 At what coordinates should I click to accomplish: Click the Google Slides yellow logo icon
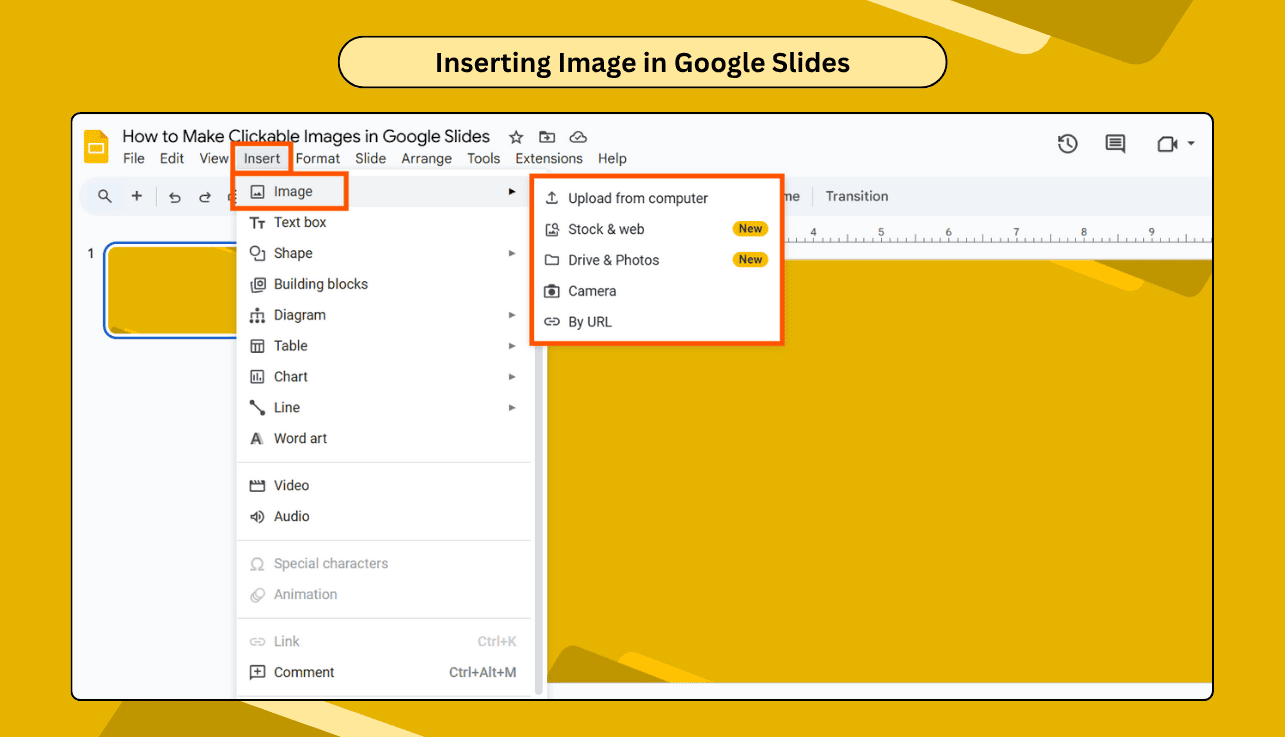point(96,146)
